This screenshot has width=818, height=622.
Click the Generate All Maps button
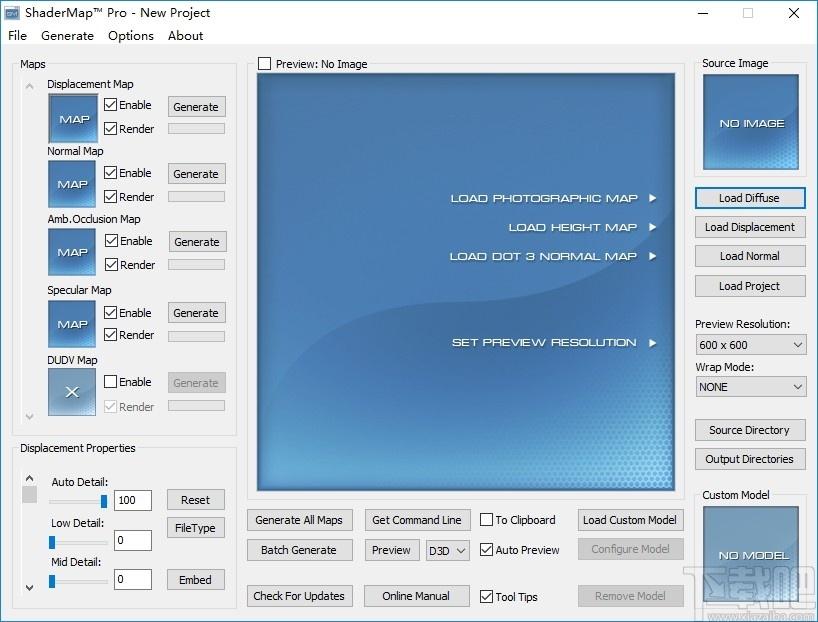tap(299, 520)
